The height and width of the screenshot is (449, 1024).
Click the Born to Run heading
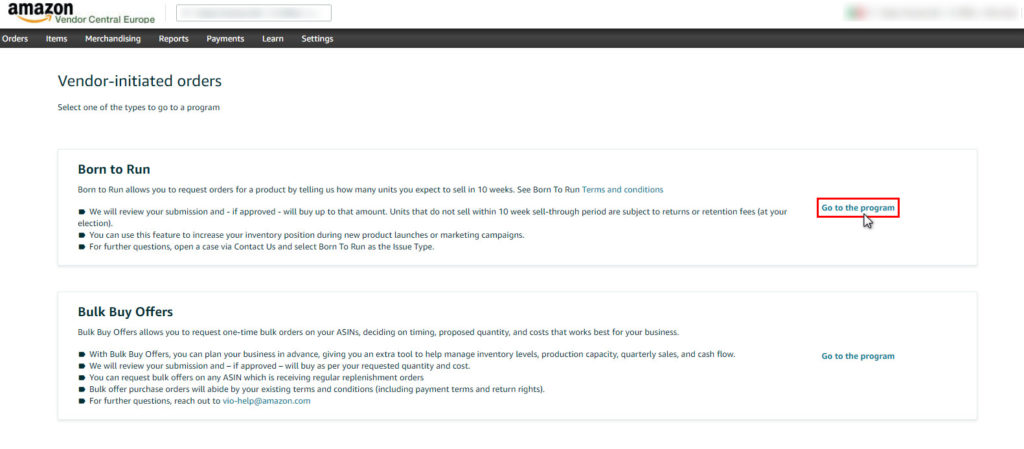(114, 170)
